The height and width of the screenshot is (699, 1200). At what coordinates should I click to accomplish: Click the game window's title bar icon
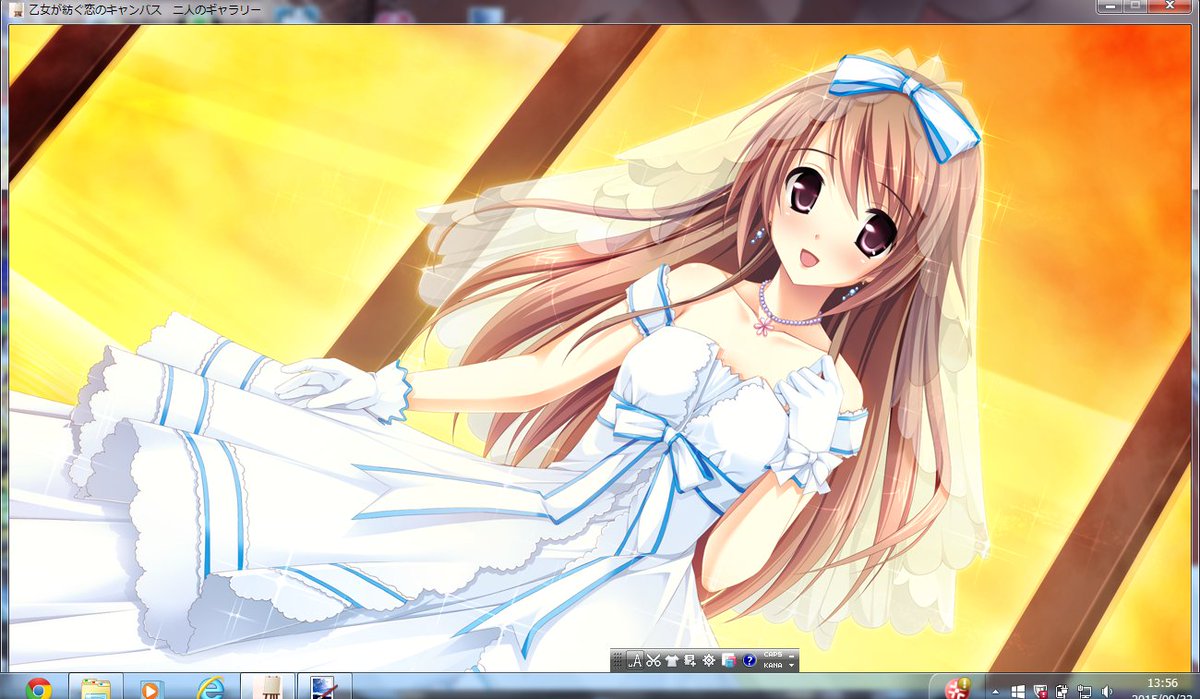click(x=16, y=12)
